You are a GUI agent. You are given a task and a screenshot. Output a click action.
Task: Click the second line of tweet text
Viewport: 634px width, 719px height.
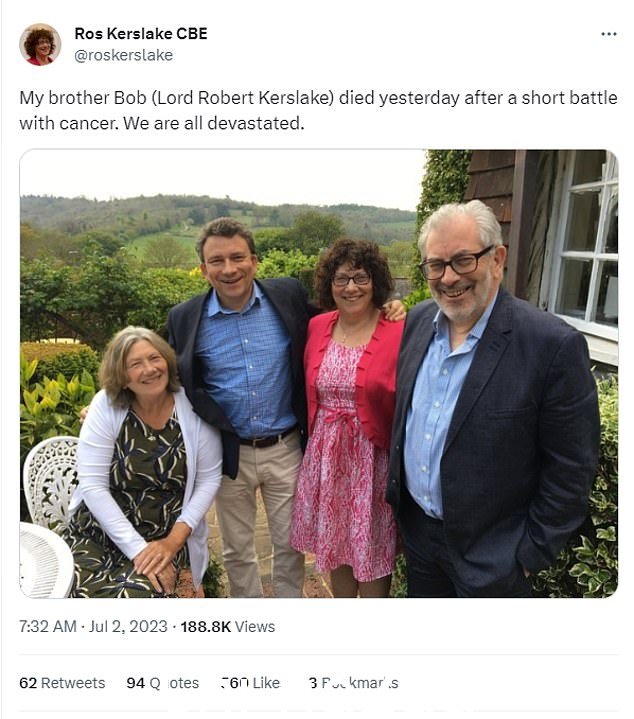tap(162, 123)
